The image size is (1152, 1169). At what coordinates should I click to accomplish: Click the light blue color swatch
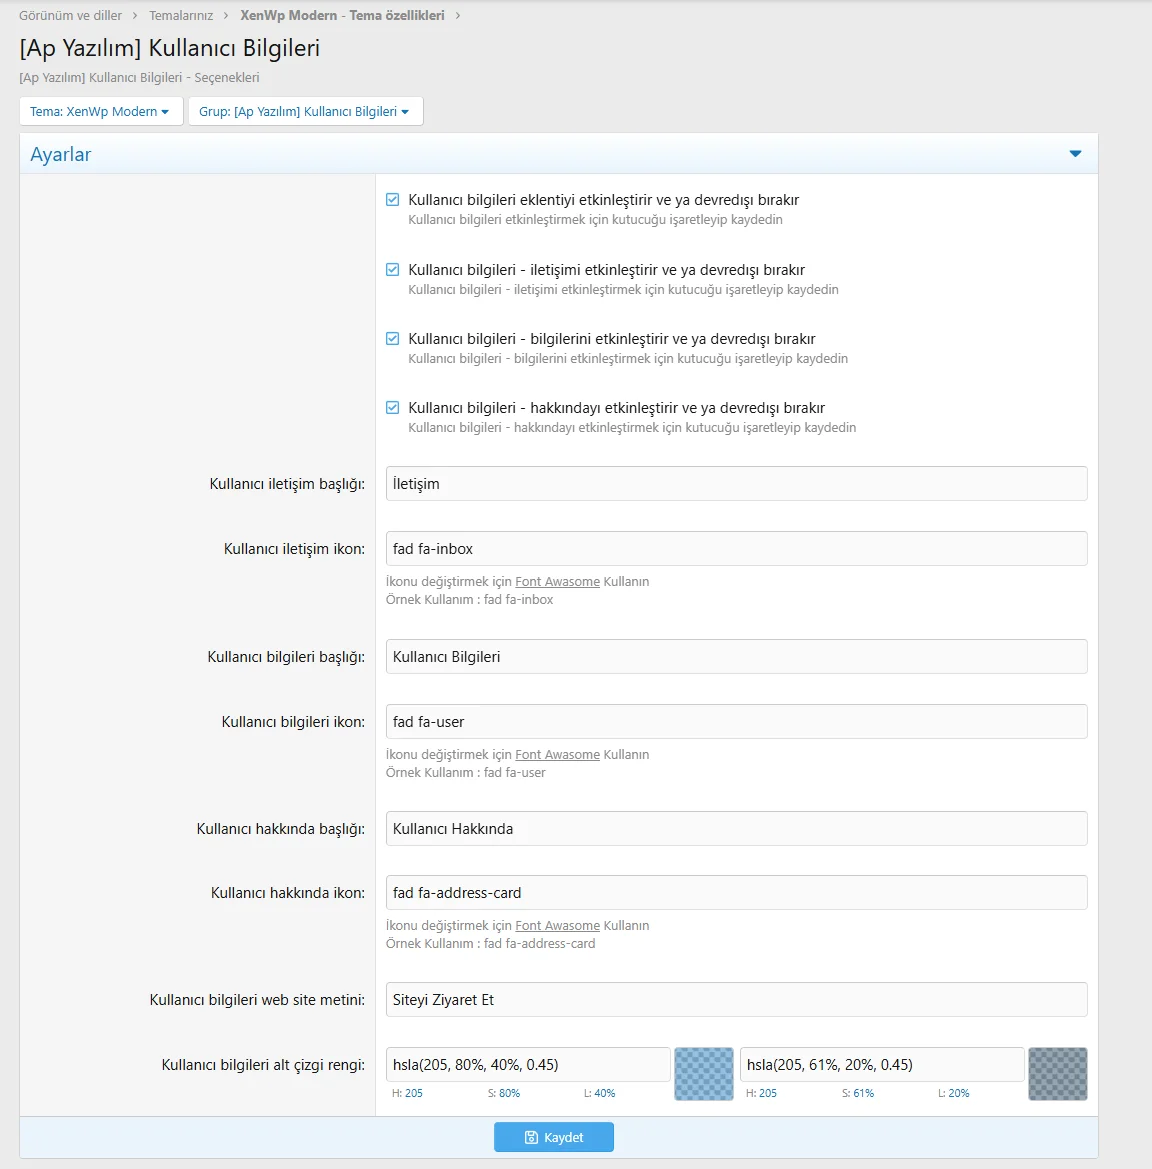[704, 1074]
